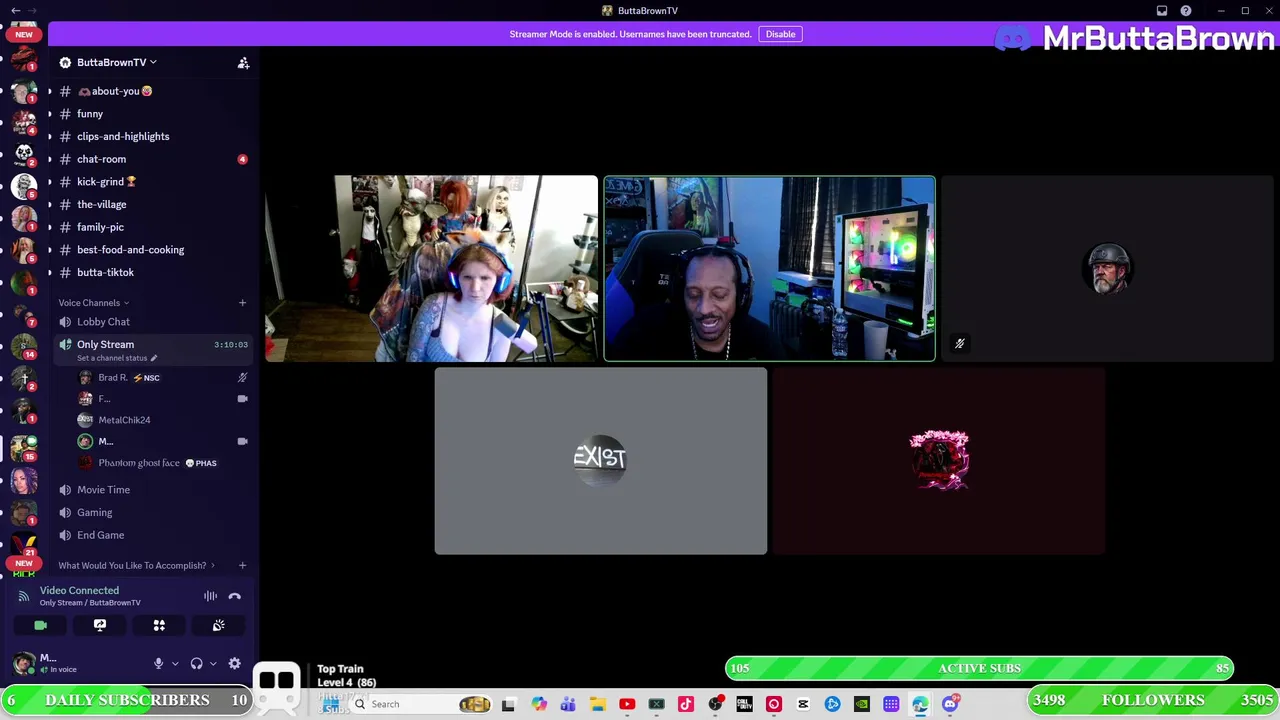The height and width of the screenshot is (720, 1280).
Task: Open Discord from the taskbar
Action: click(950, 704)
